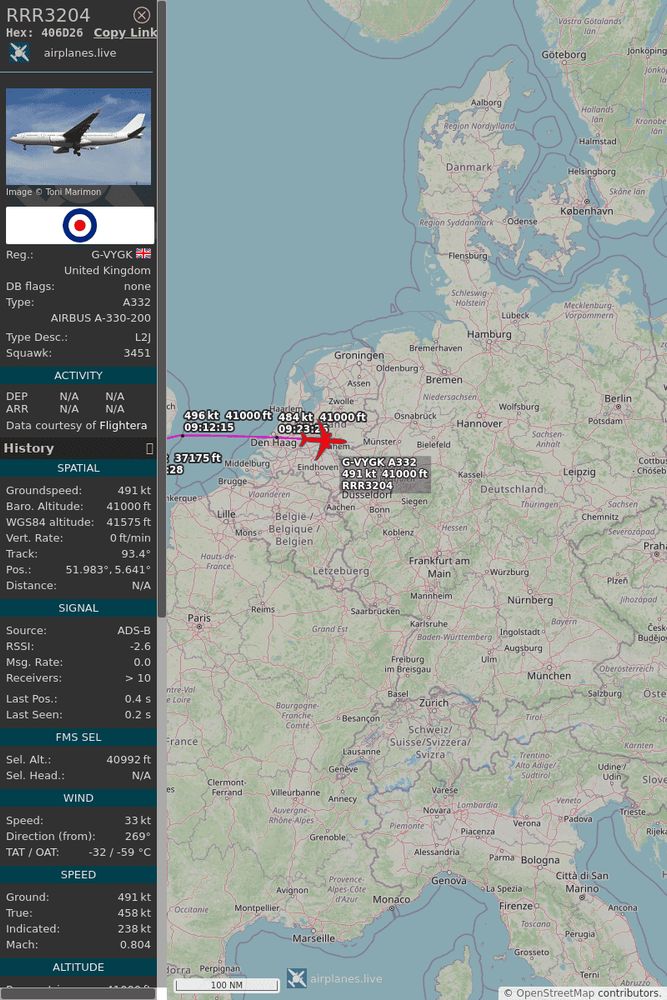Click the RAF roundel operator flag
This screenshot has height=1000, width=667.
tap(80, 225)
